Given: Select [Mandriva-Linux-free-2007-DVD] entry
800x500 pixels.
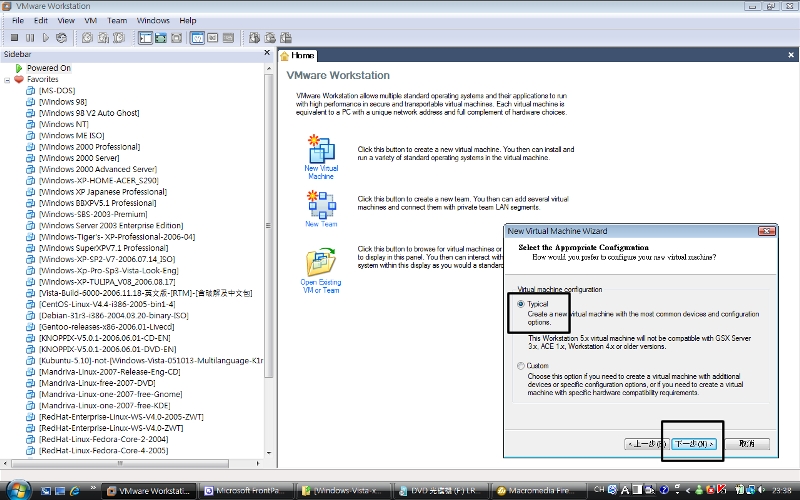Looking at the screenshot, I should [97, 383].
